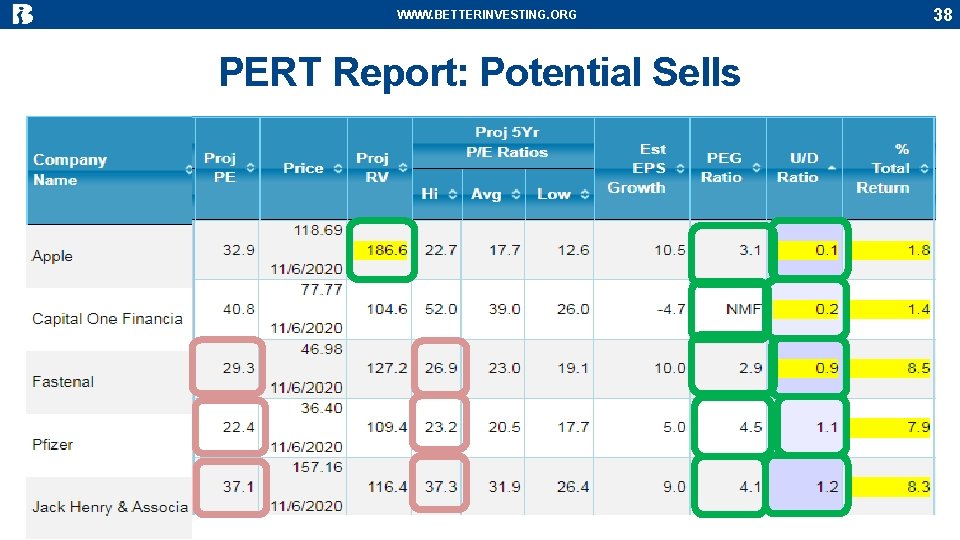
Task: Click Pfizer's PEG Ratio value 4.5
Action: (750, 427)
